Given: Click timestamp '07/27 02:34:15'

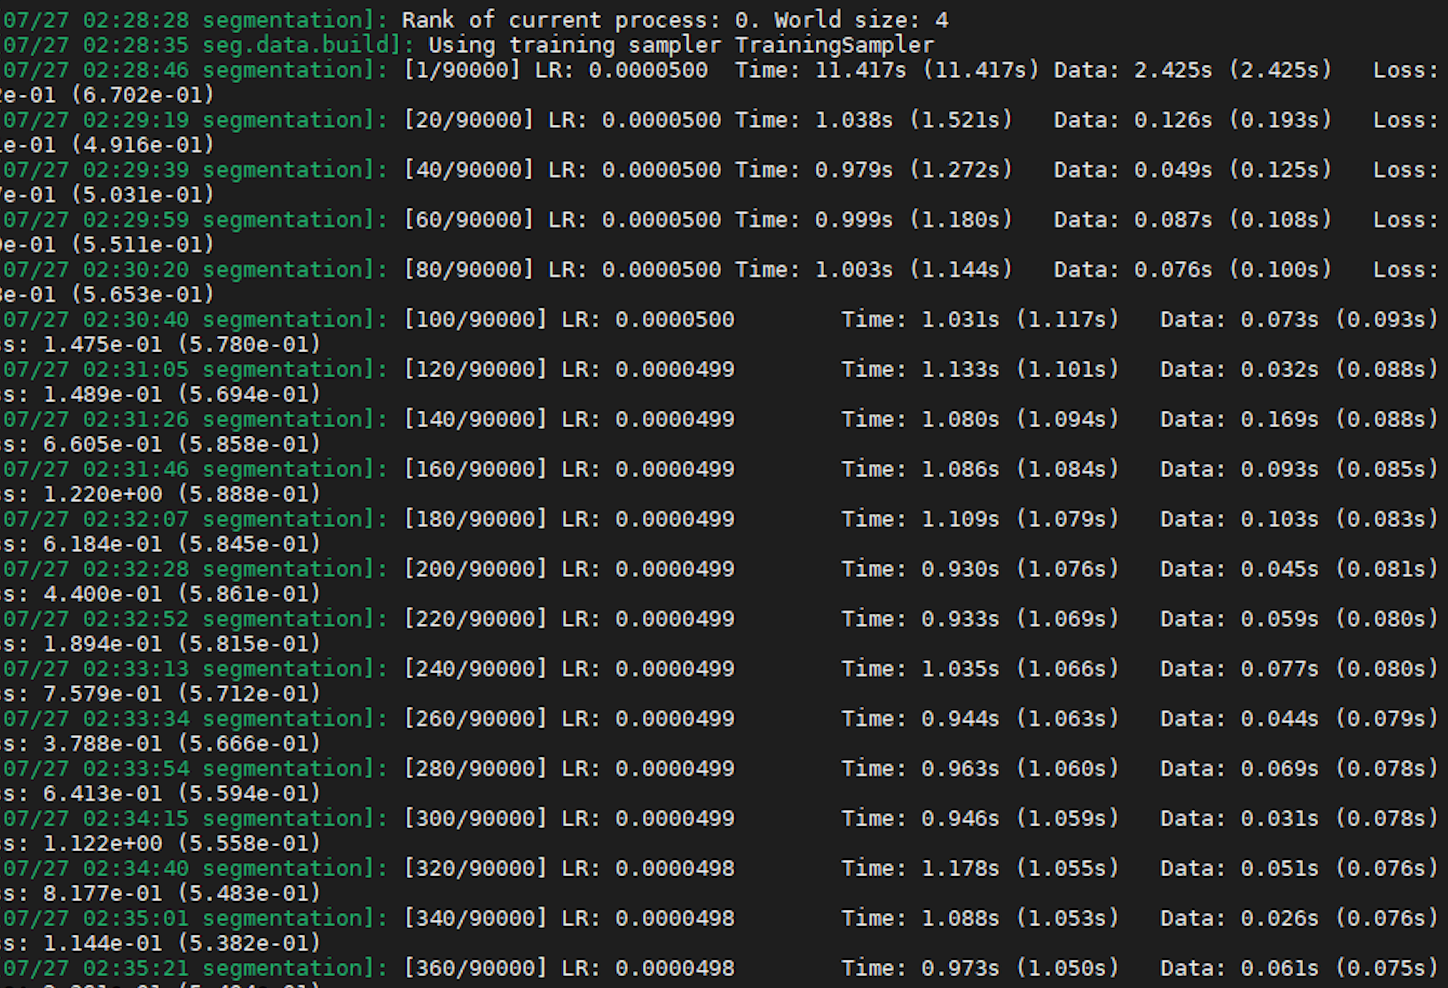Looking at the screenshot, I should click(97, 820).
